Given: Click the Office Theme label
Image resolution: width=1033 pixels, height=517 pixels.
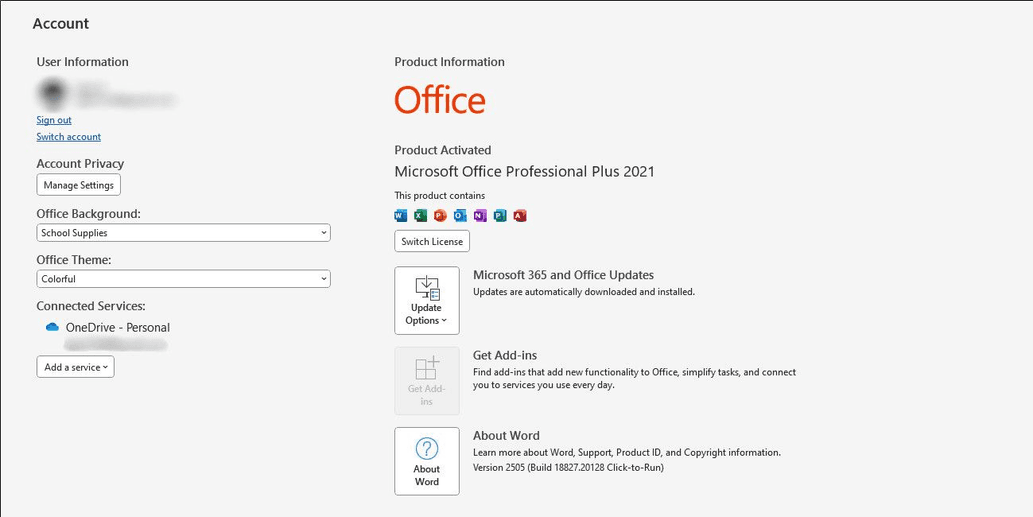Looking at the screenshot, I should [74, 260].
